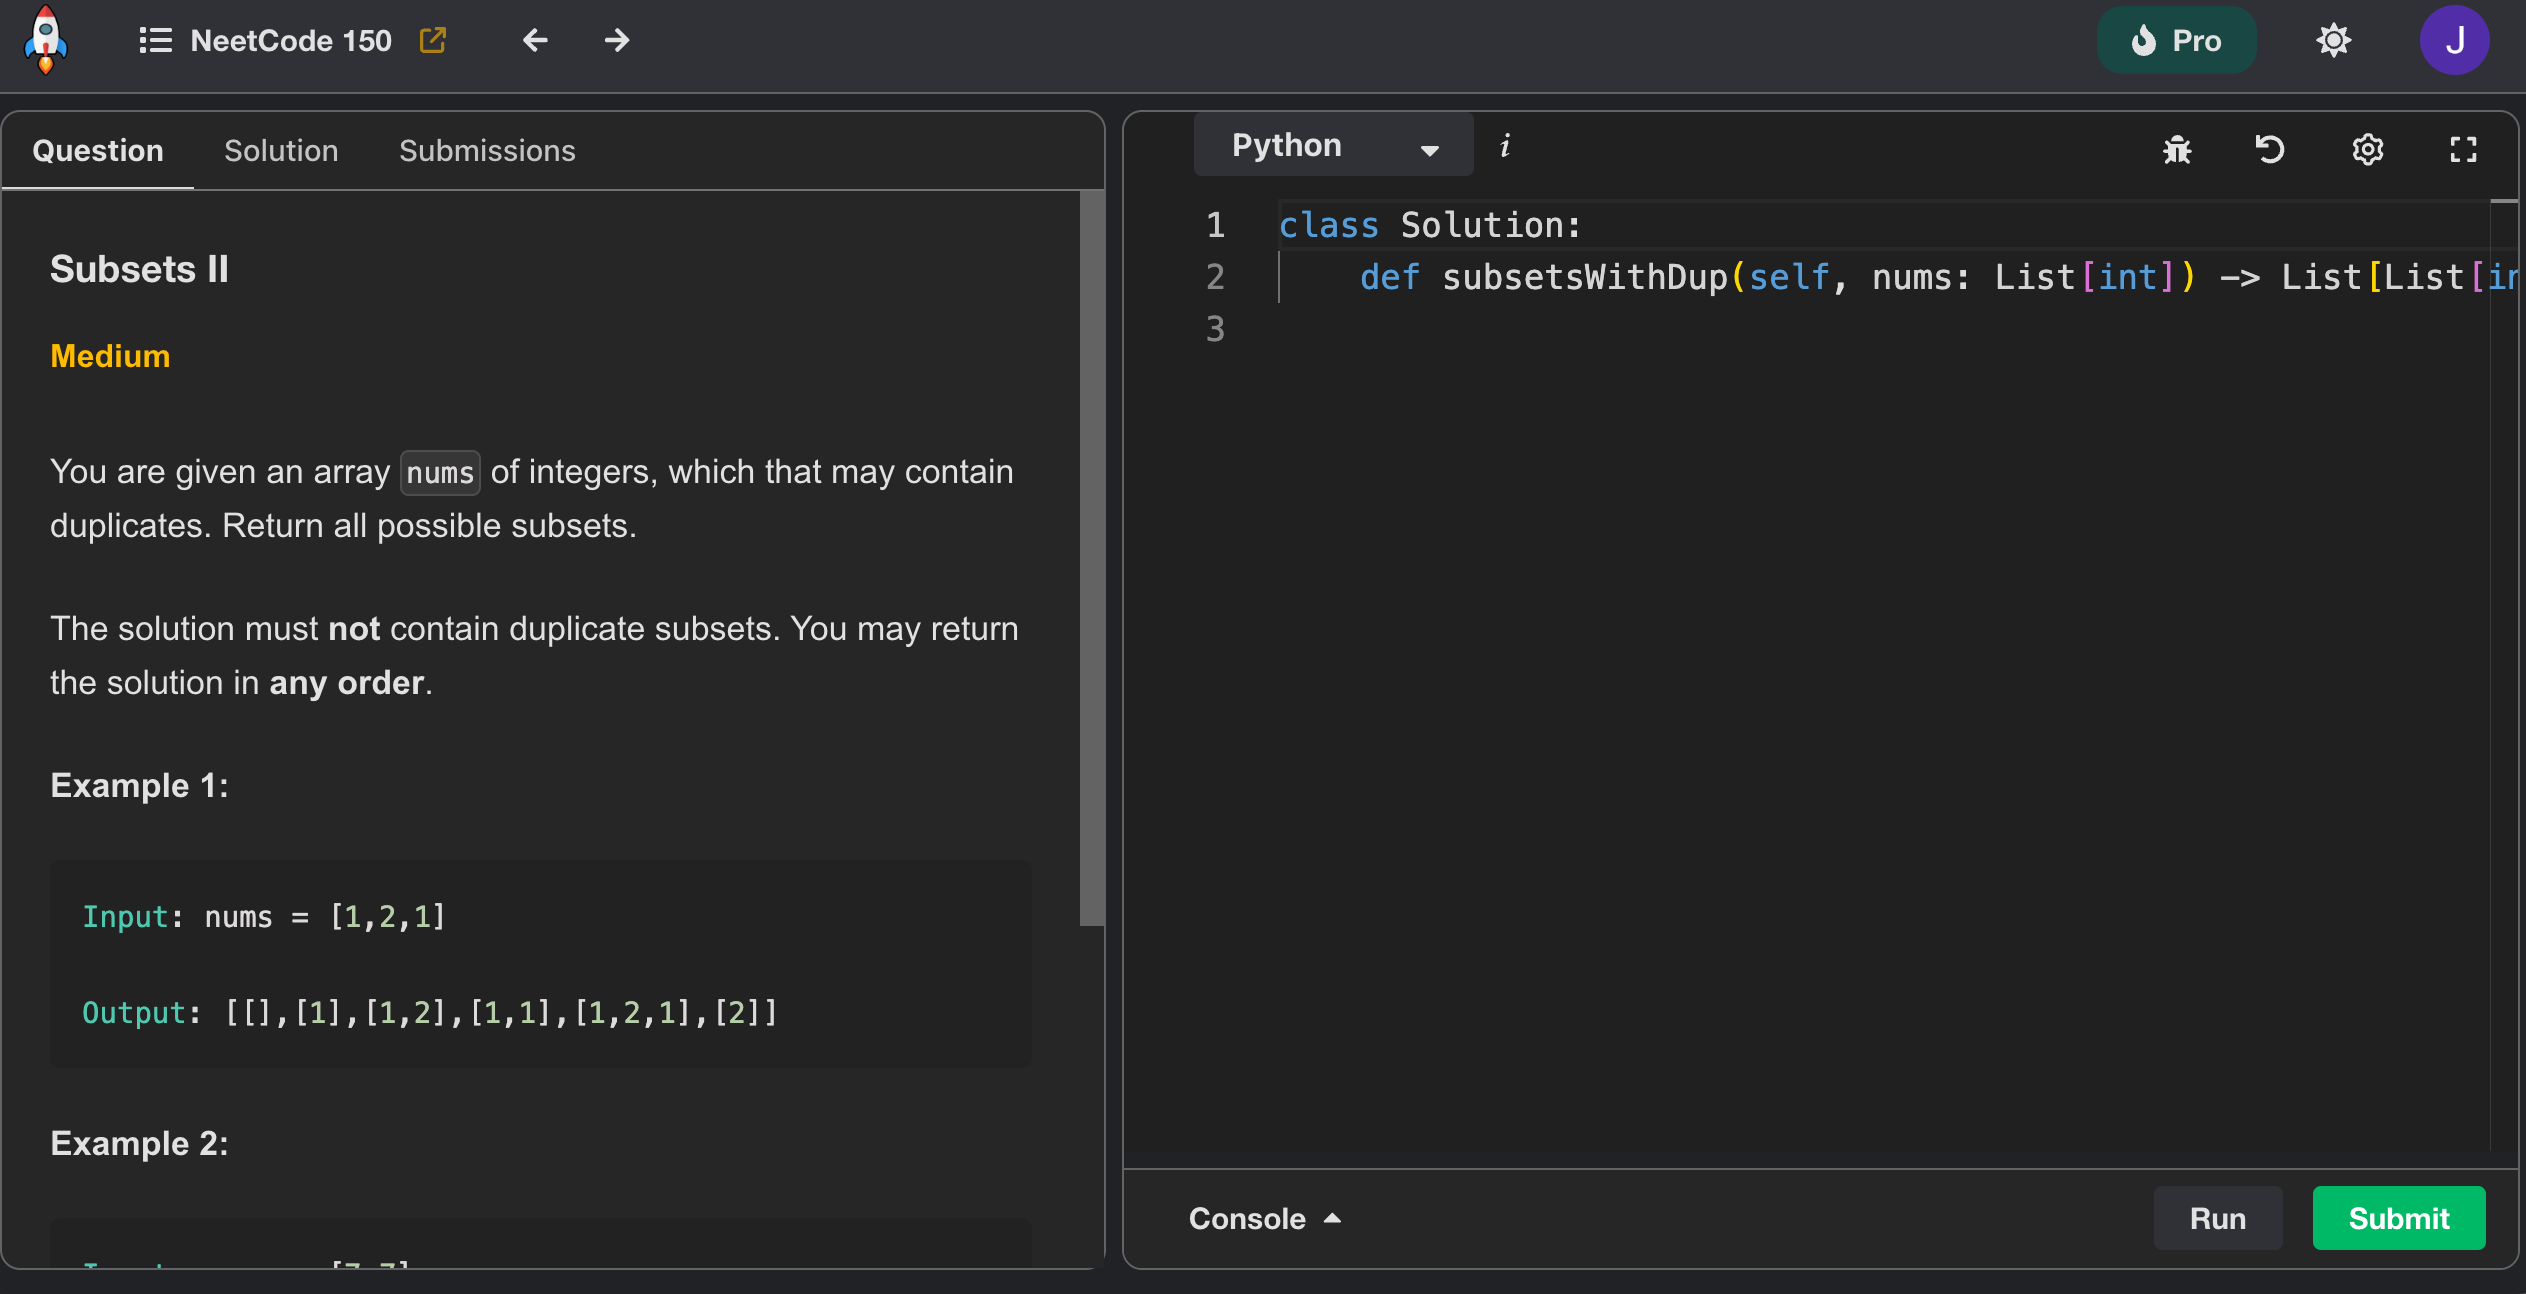The image size is (2526, 1294).
Task: Click the NeetCode 150 title text
Action: click(x=291, y=40)
